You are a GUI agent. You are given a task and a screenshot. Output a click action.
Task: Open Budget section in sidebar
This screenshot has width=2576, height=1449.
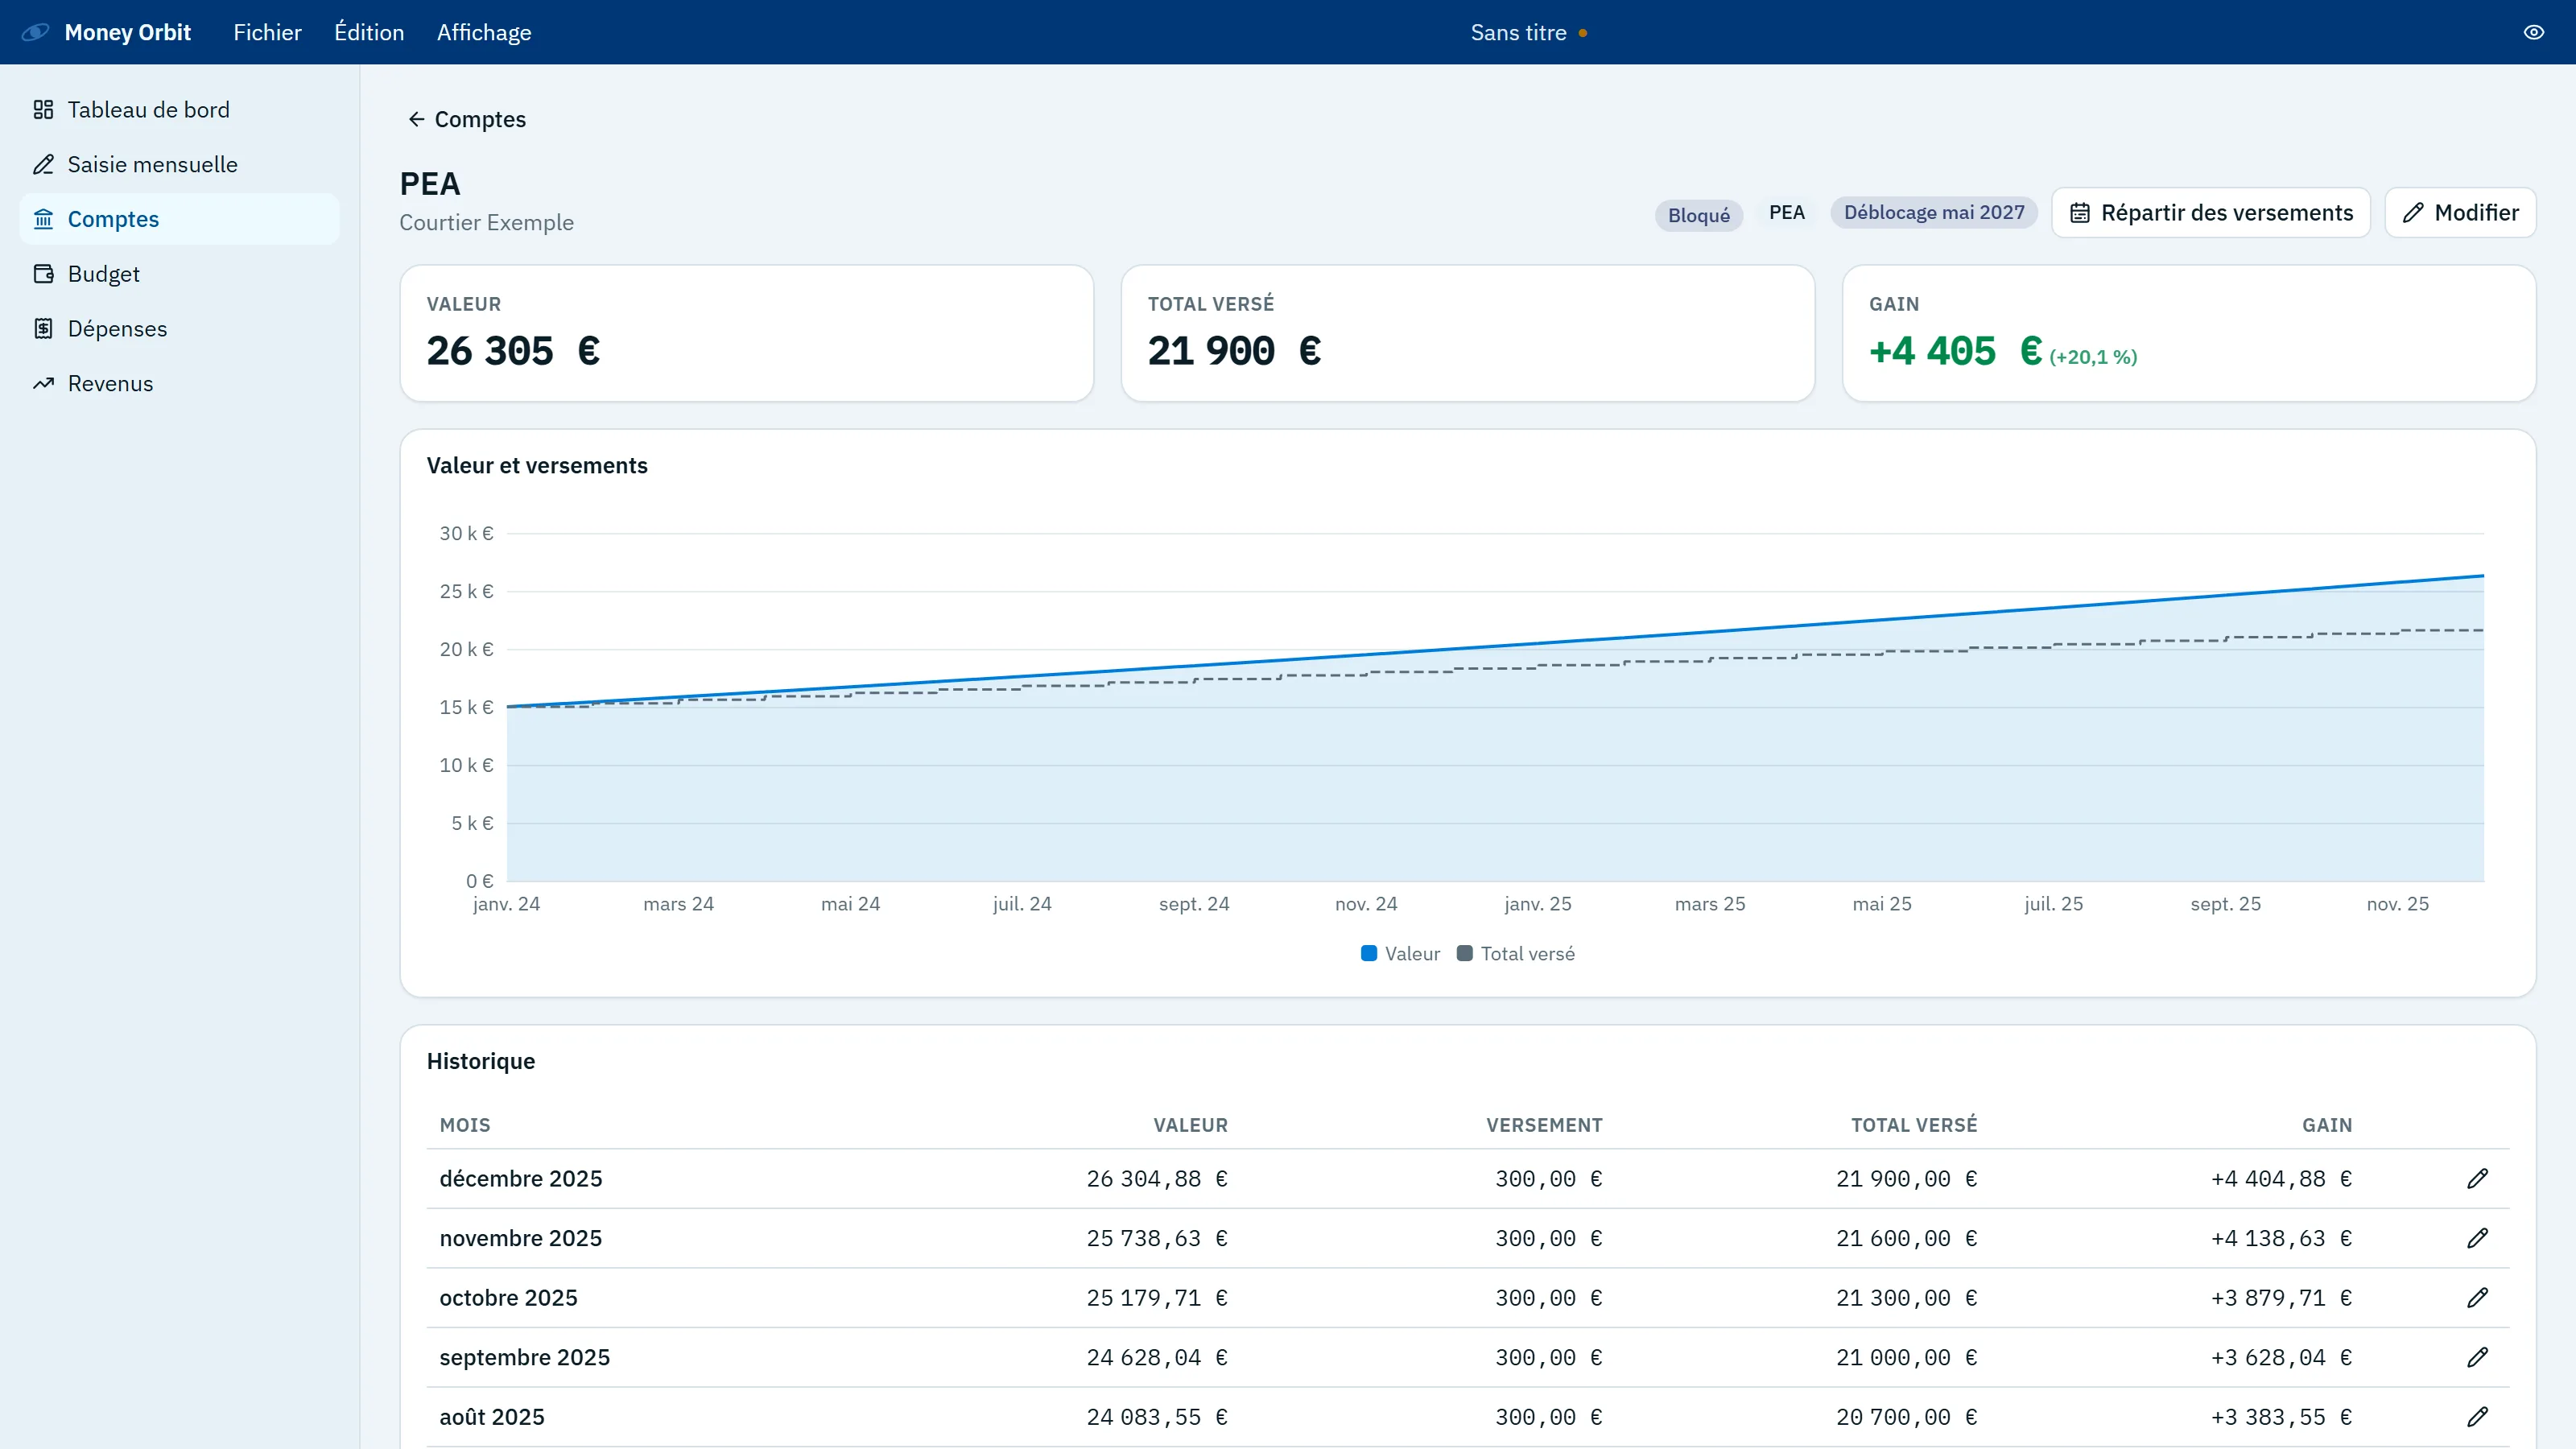[179, 274]
